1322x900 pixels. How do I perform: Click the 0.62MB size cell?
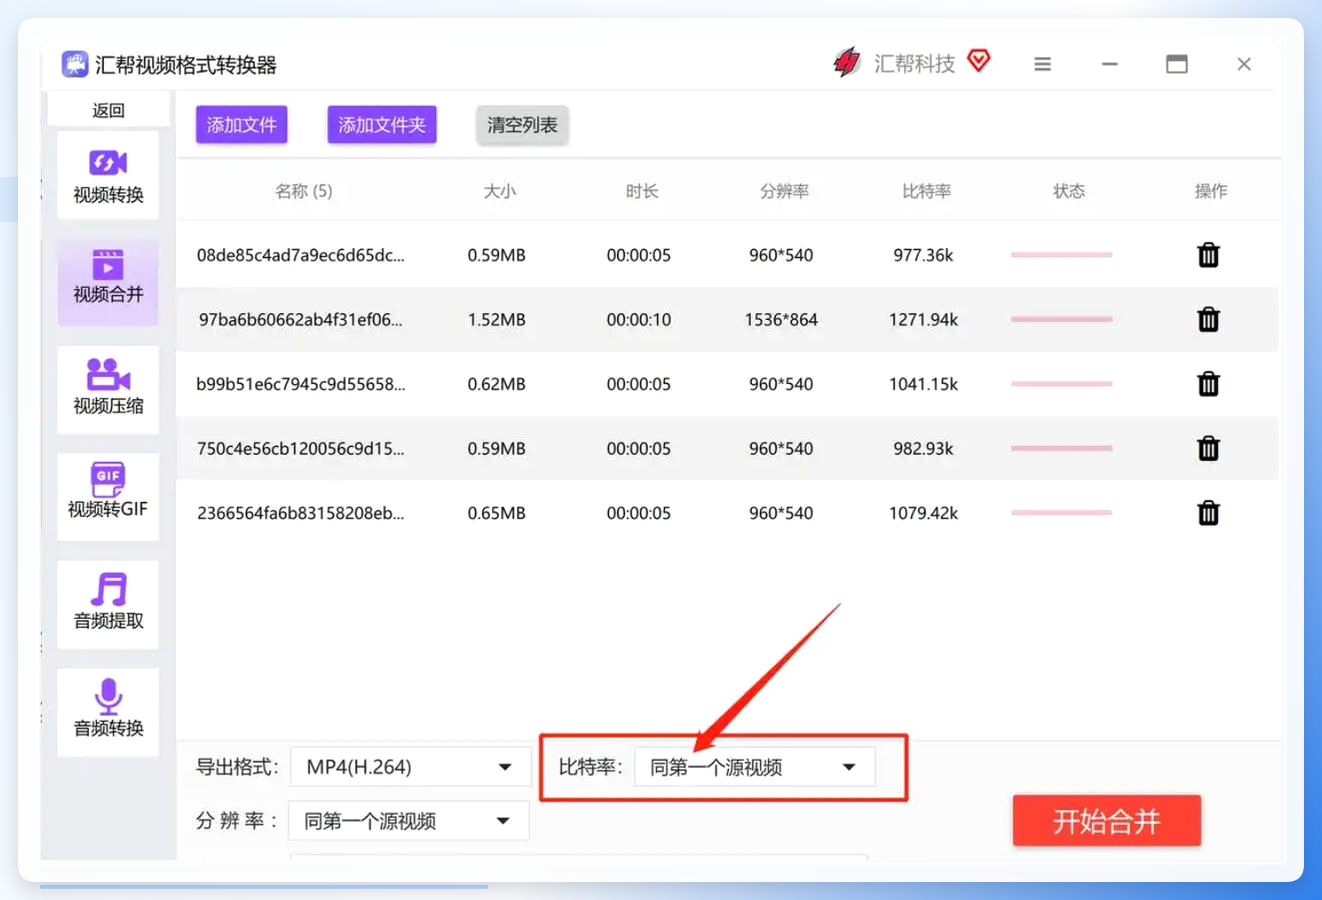497,384
